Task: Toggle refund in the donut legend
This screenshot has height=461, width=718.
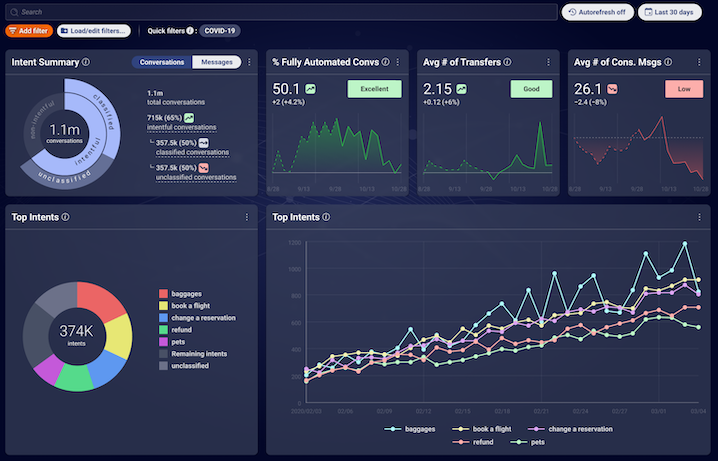Action: click(x=175, y=330)
